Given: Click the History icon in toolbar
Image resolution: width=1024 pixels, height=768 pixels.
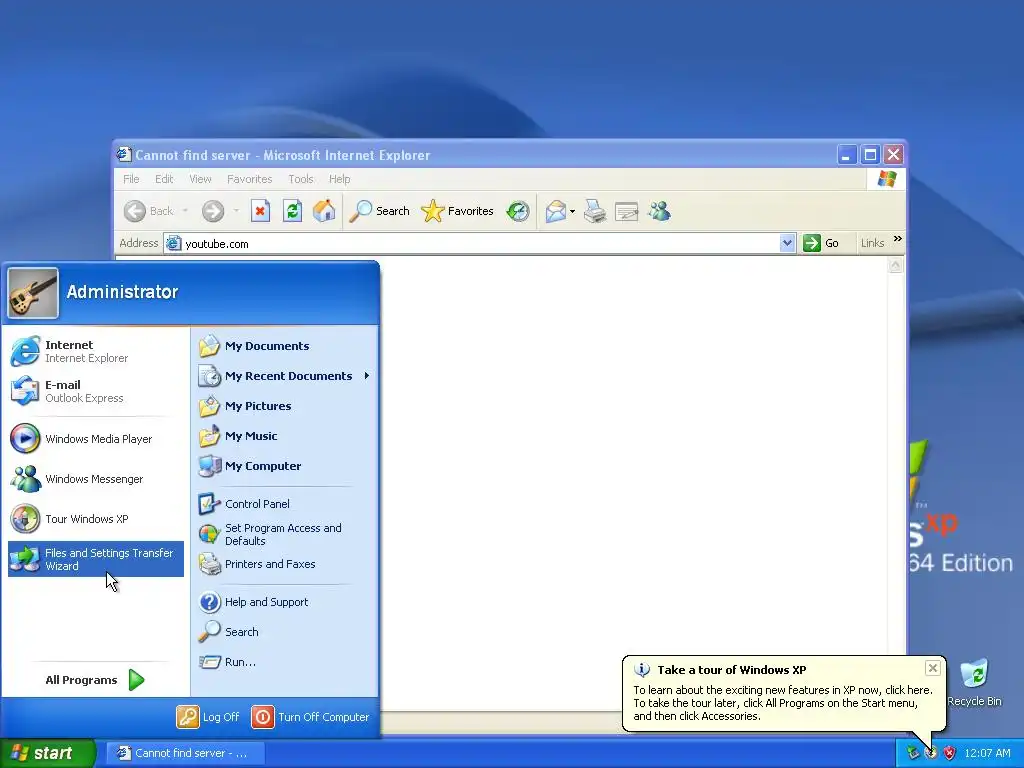Looking at the screenshot, I should tap(518, 211).
